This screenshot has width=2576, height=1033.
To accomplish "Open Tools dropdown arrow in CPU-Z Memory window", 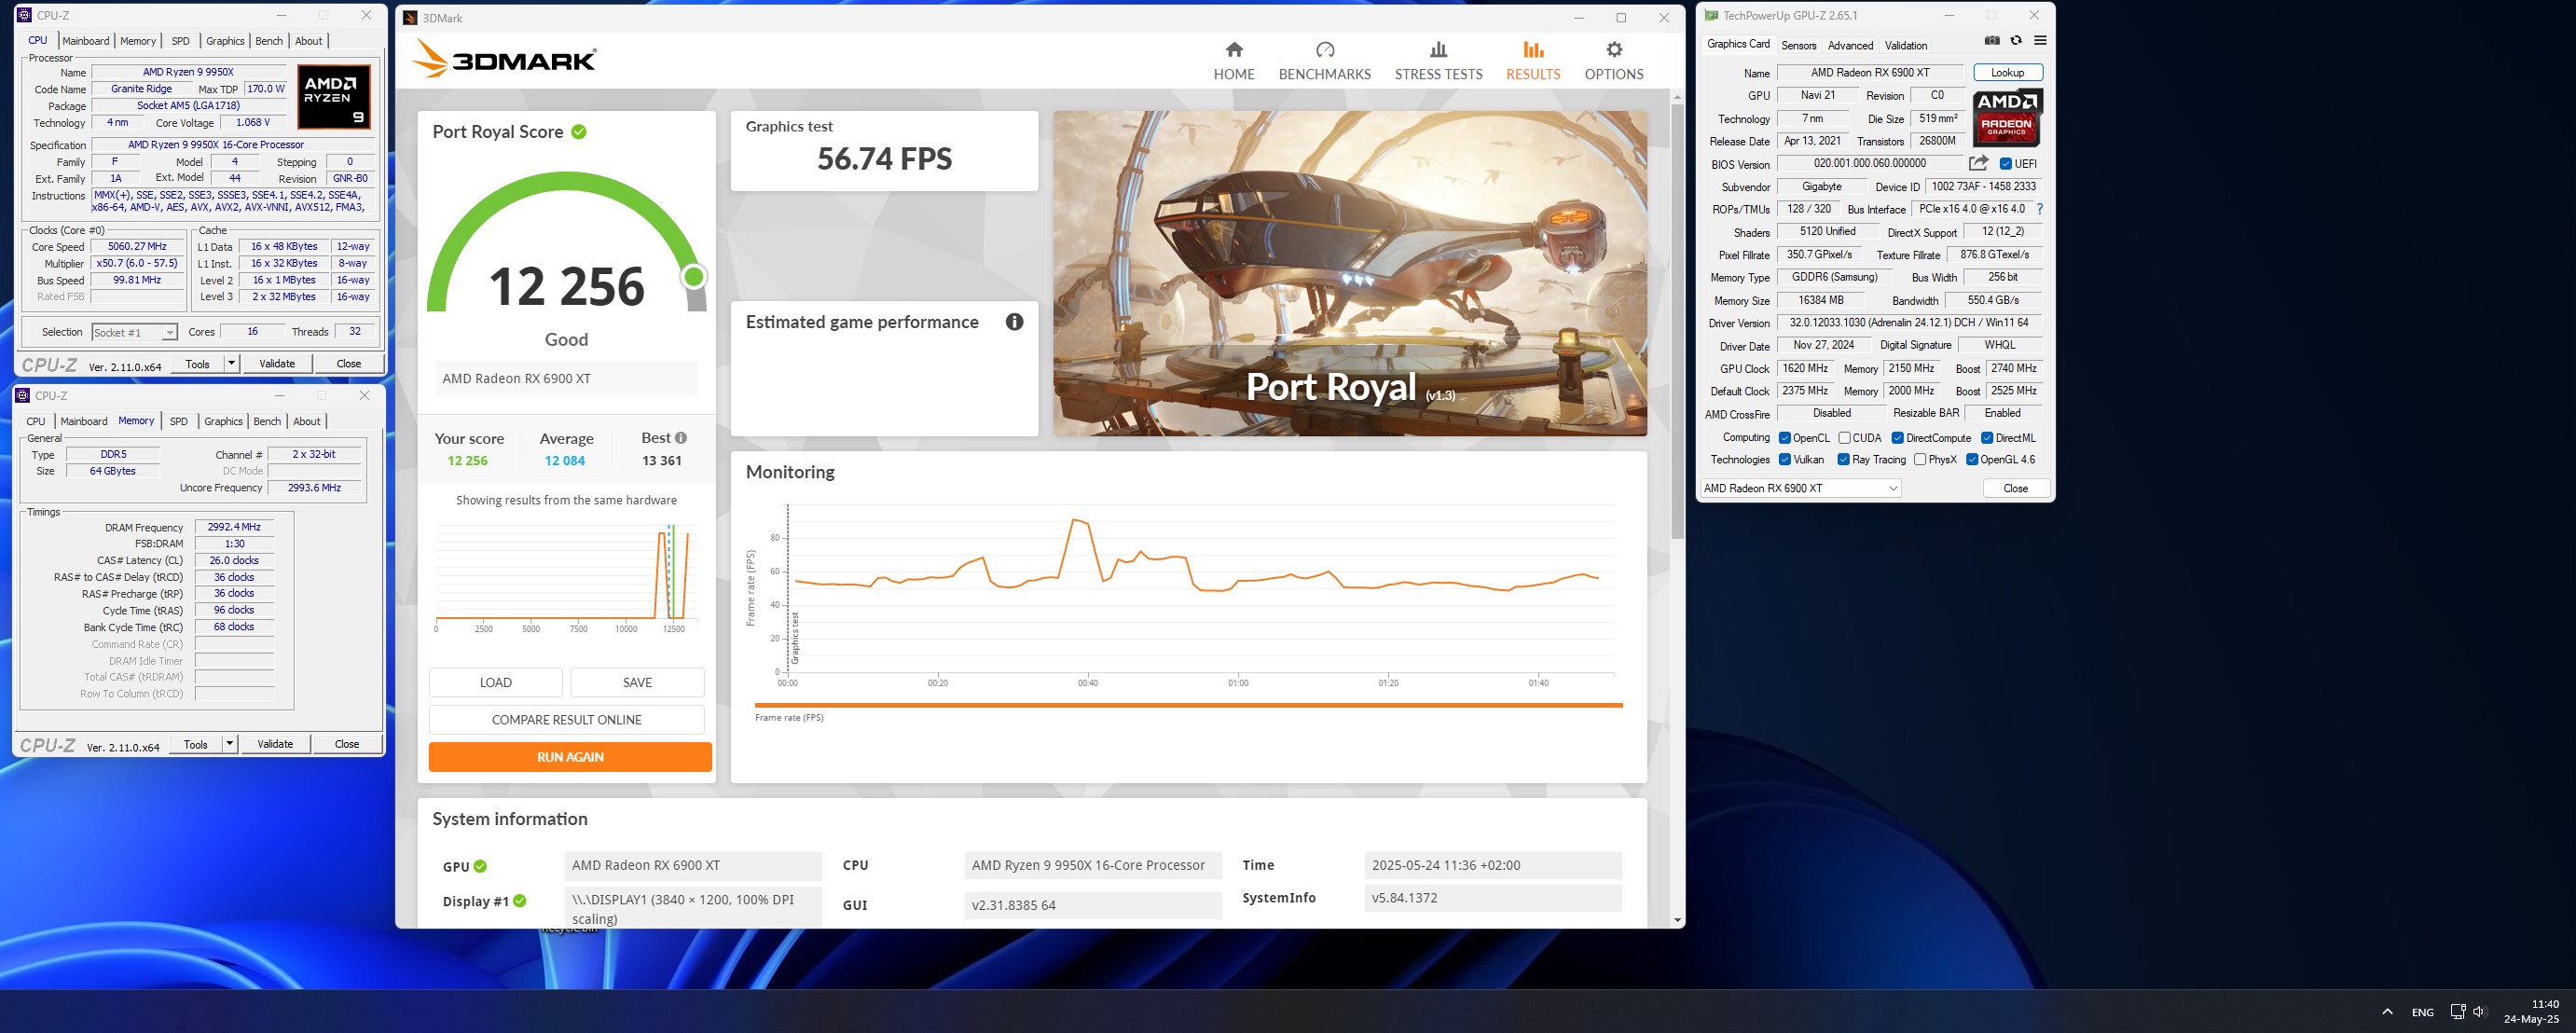I will (x=230, y=743).
